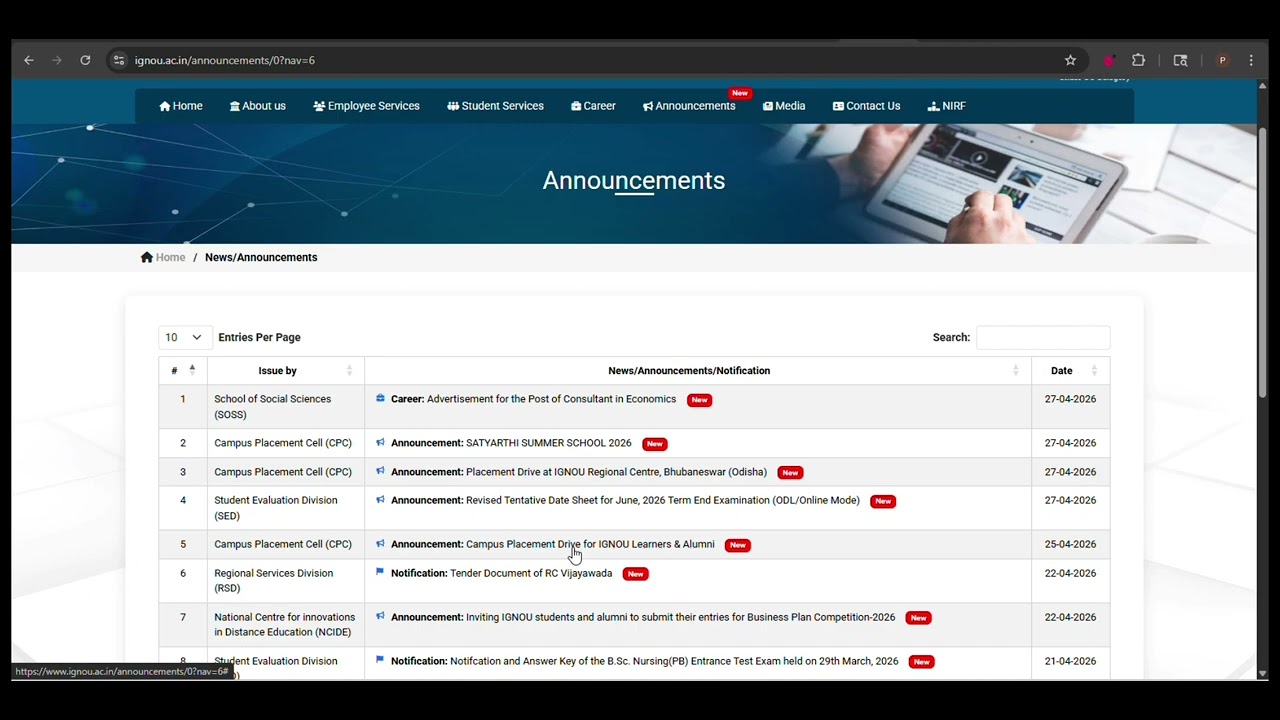Open the Student Services menu

tap(495, 106)
